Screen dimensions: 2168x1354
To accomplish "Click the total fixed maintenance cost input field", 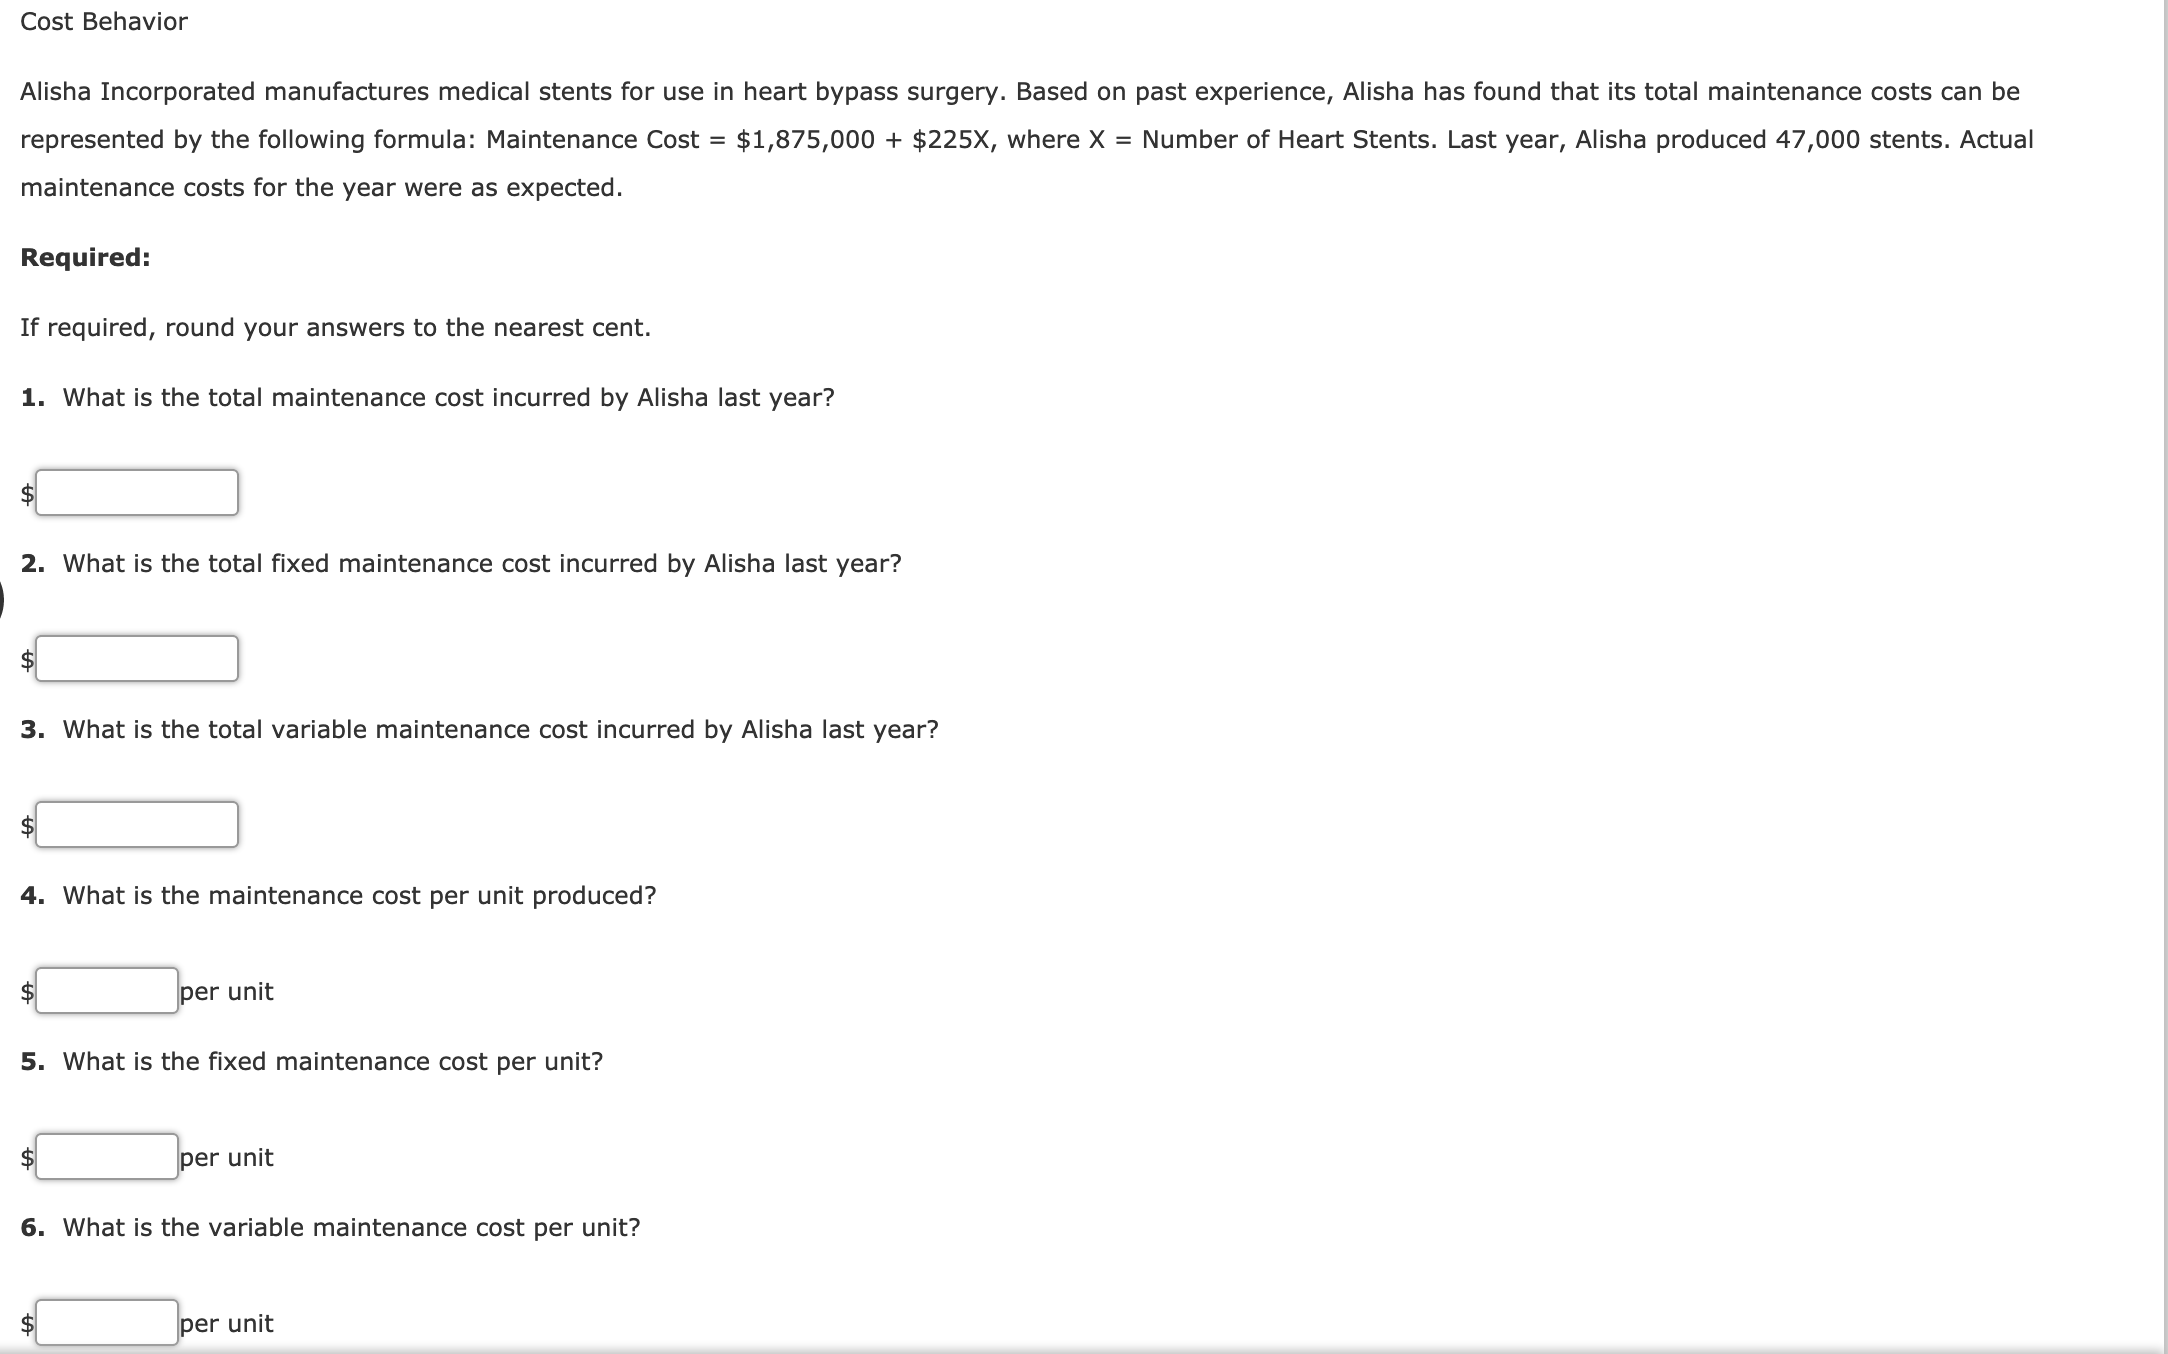I will 137,658.
